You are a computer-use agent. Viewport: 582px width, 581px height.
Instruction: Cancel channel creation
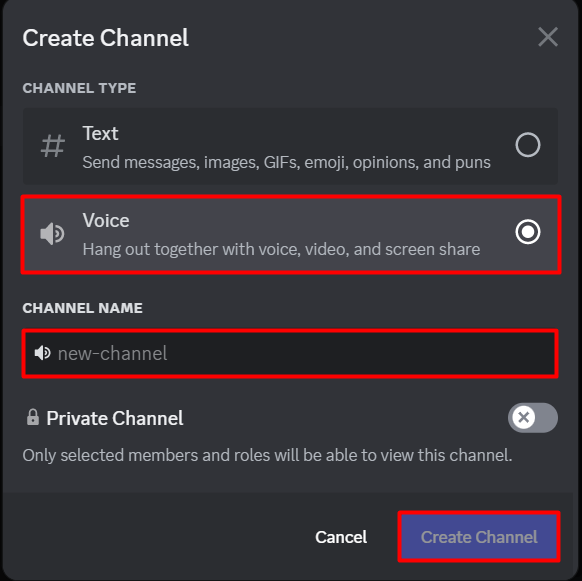341,537
